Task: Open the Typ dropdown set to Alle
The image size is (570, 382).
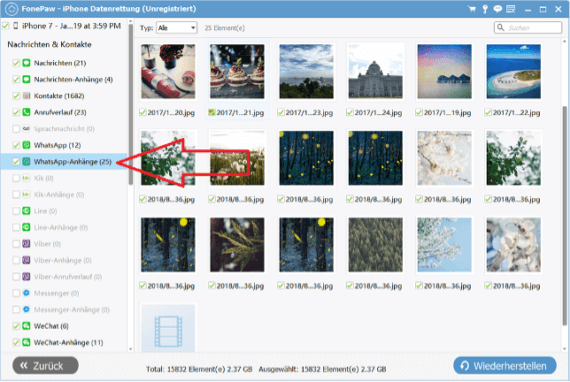Action: tap(177, 28)
